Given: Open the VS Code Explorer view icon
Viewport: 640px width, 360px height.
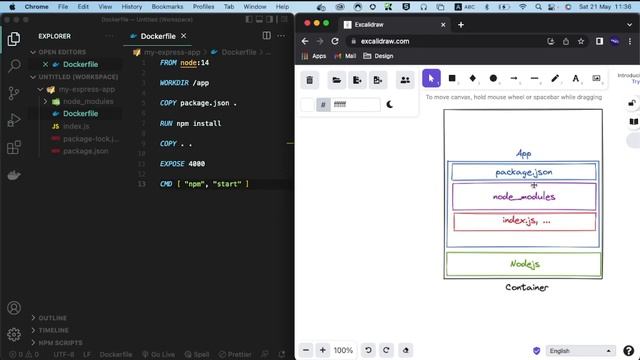Looking at the screenshot, I should click(14, 39).
